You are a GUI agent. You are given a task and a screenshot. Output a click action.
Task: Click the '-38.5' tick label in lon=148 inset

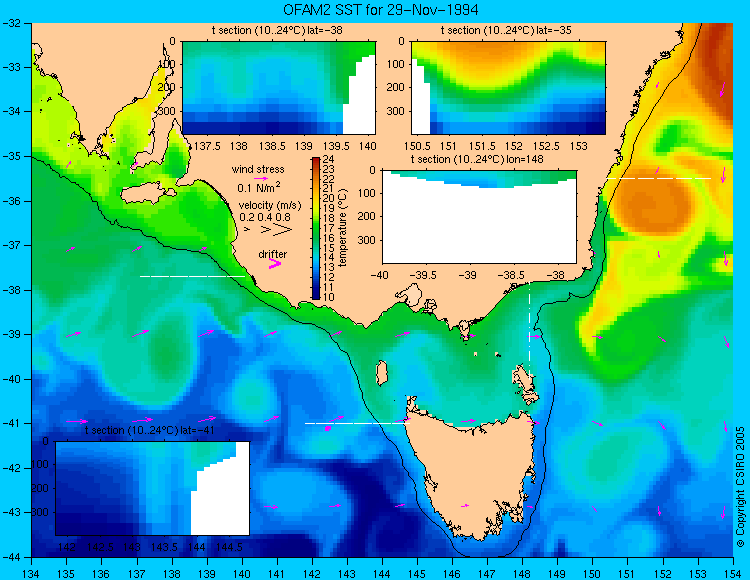(513, 275)
